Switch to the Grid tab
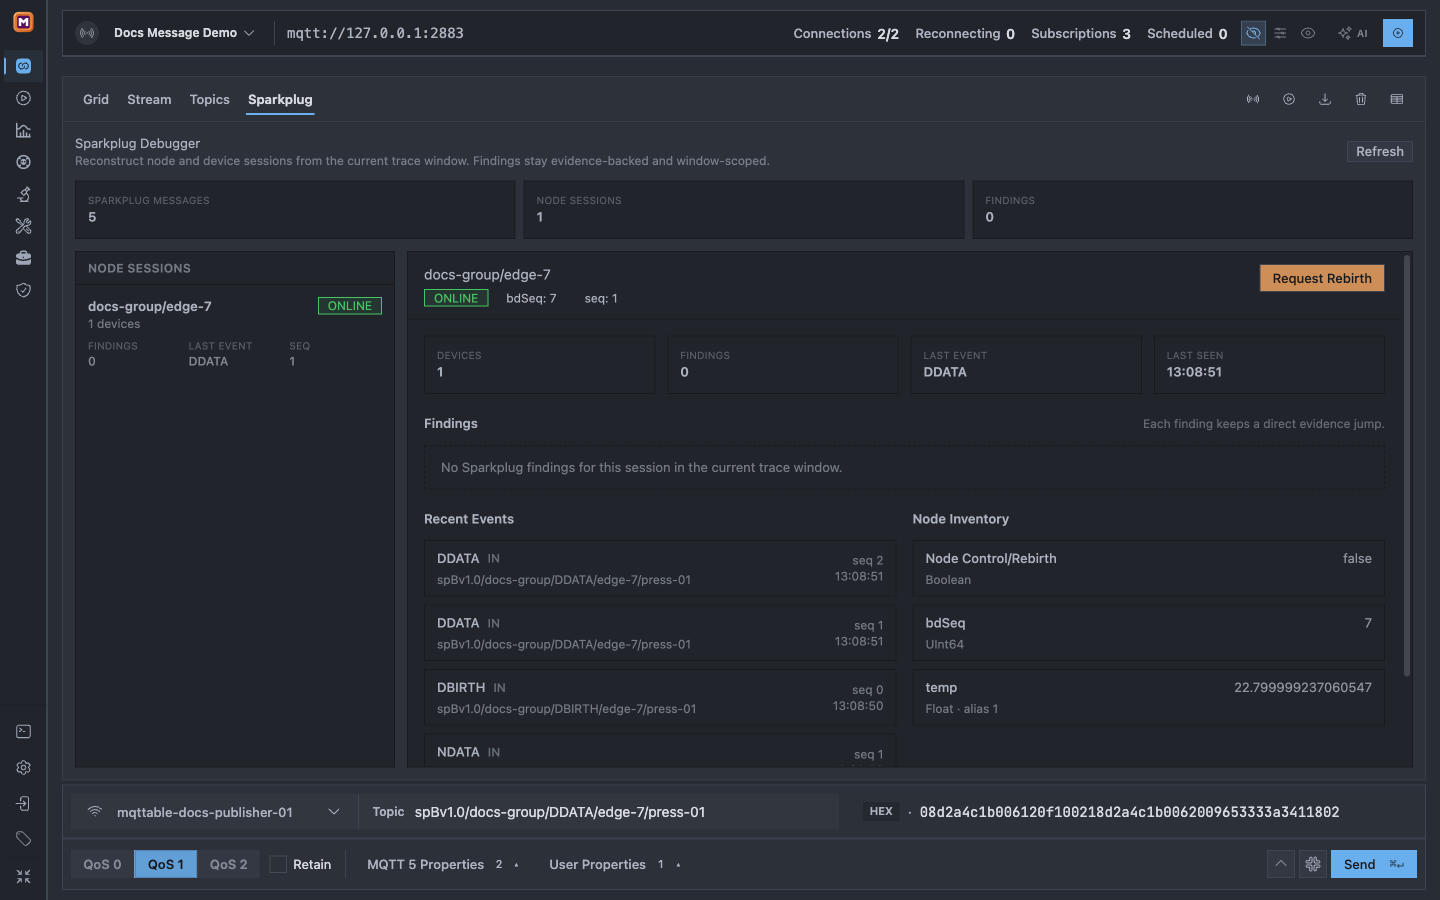The image size is (1440, 900). pos(96,99)
